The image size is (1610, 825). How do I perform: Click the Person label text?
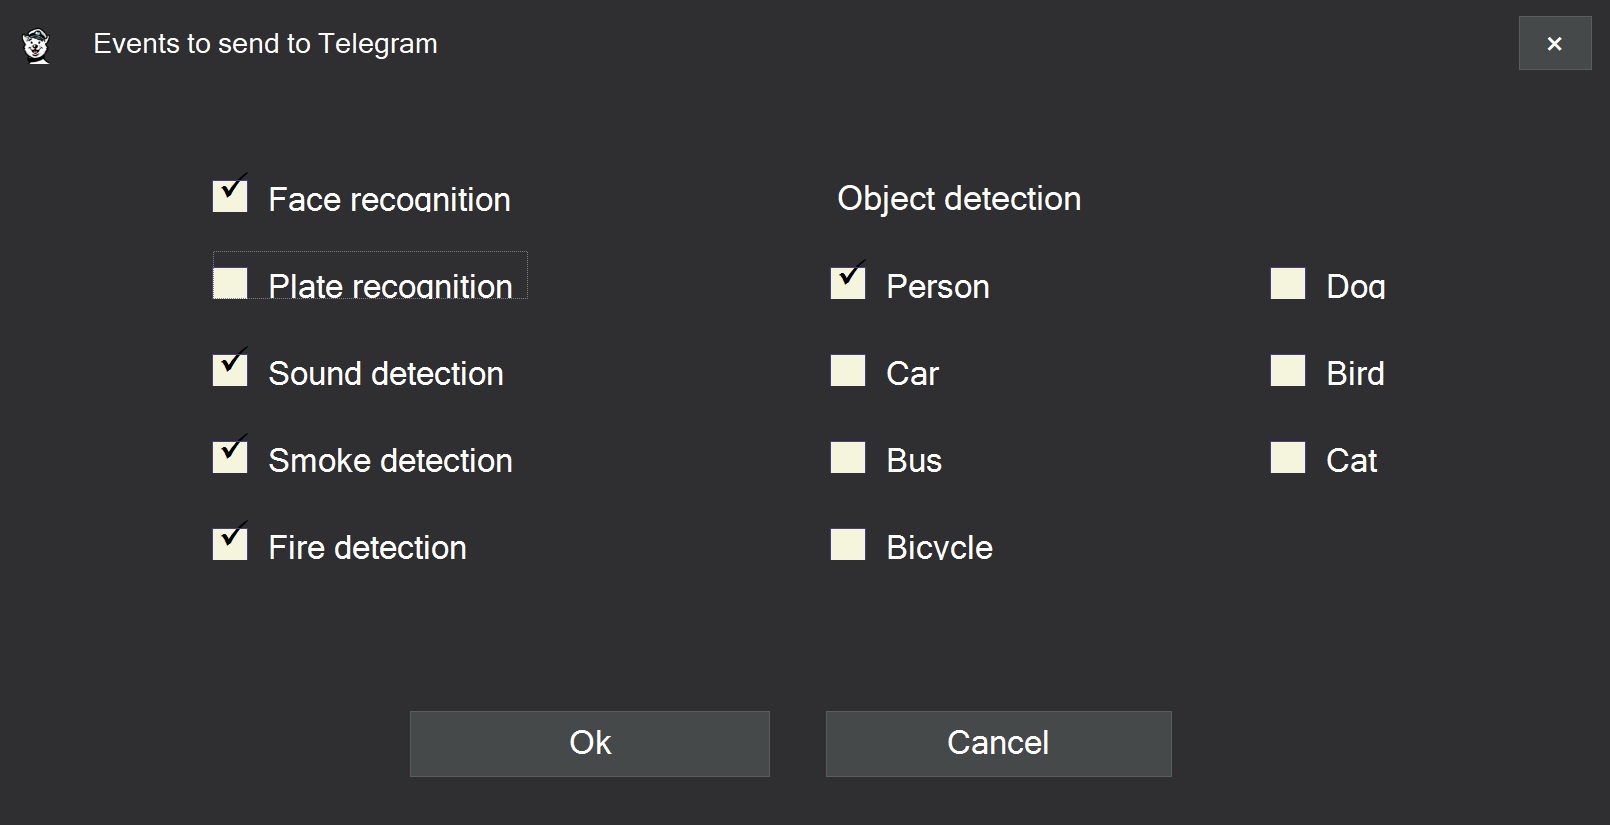pyautogui.click(x=937, y=286)
